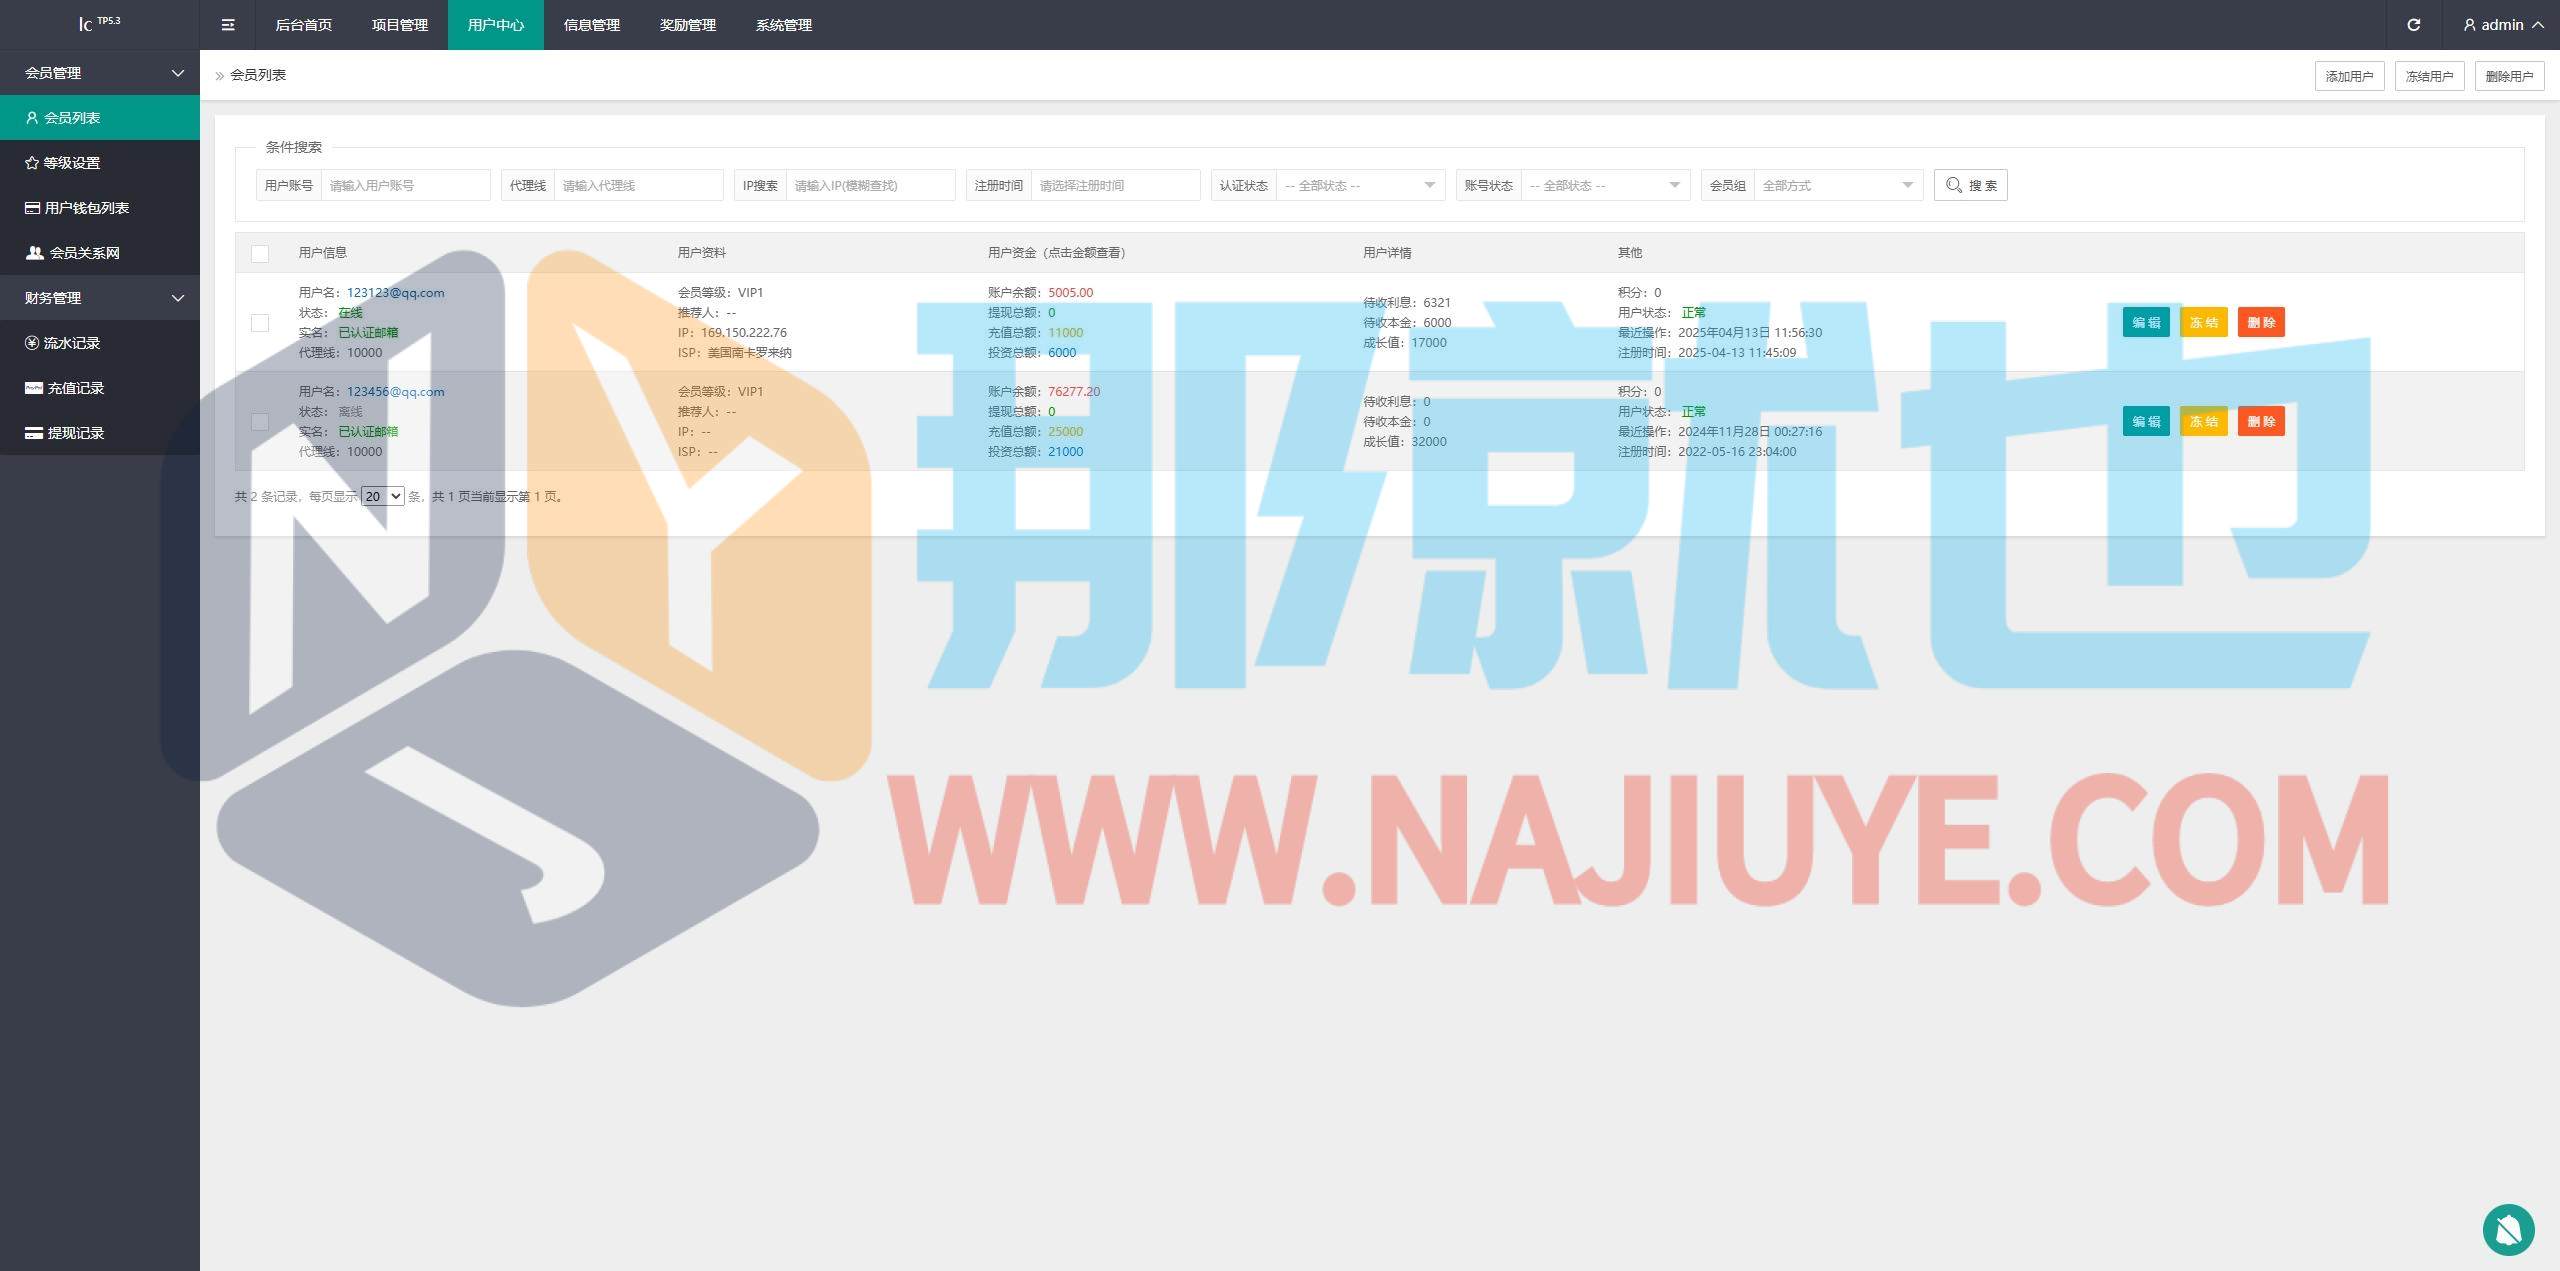Viewport: 2560px width, 1271px height.
Task: Click the refresh icon in top bar
Action: coord(2413,25)
